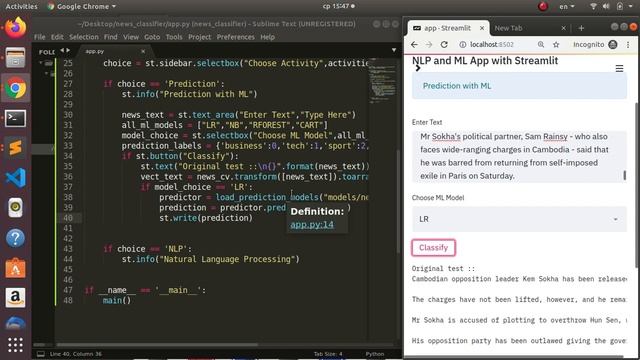Image resolution: width=640 pixels, height=360 pixels.
Task: Open the Tools menu
Action: point(174,37)
